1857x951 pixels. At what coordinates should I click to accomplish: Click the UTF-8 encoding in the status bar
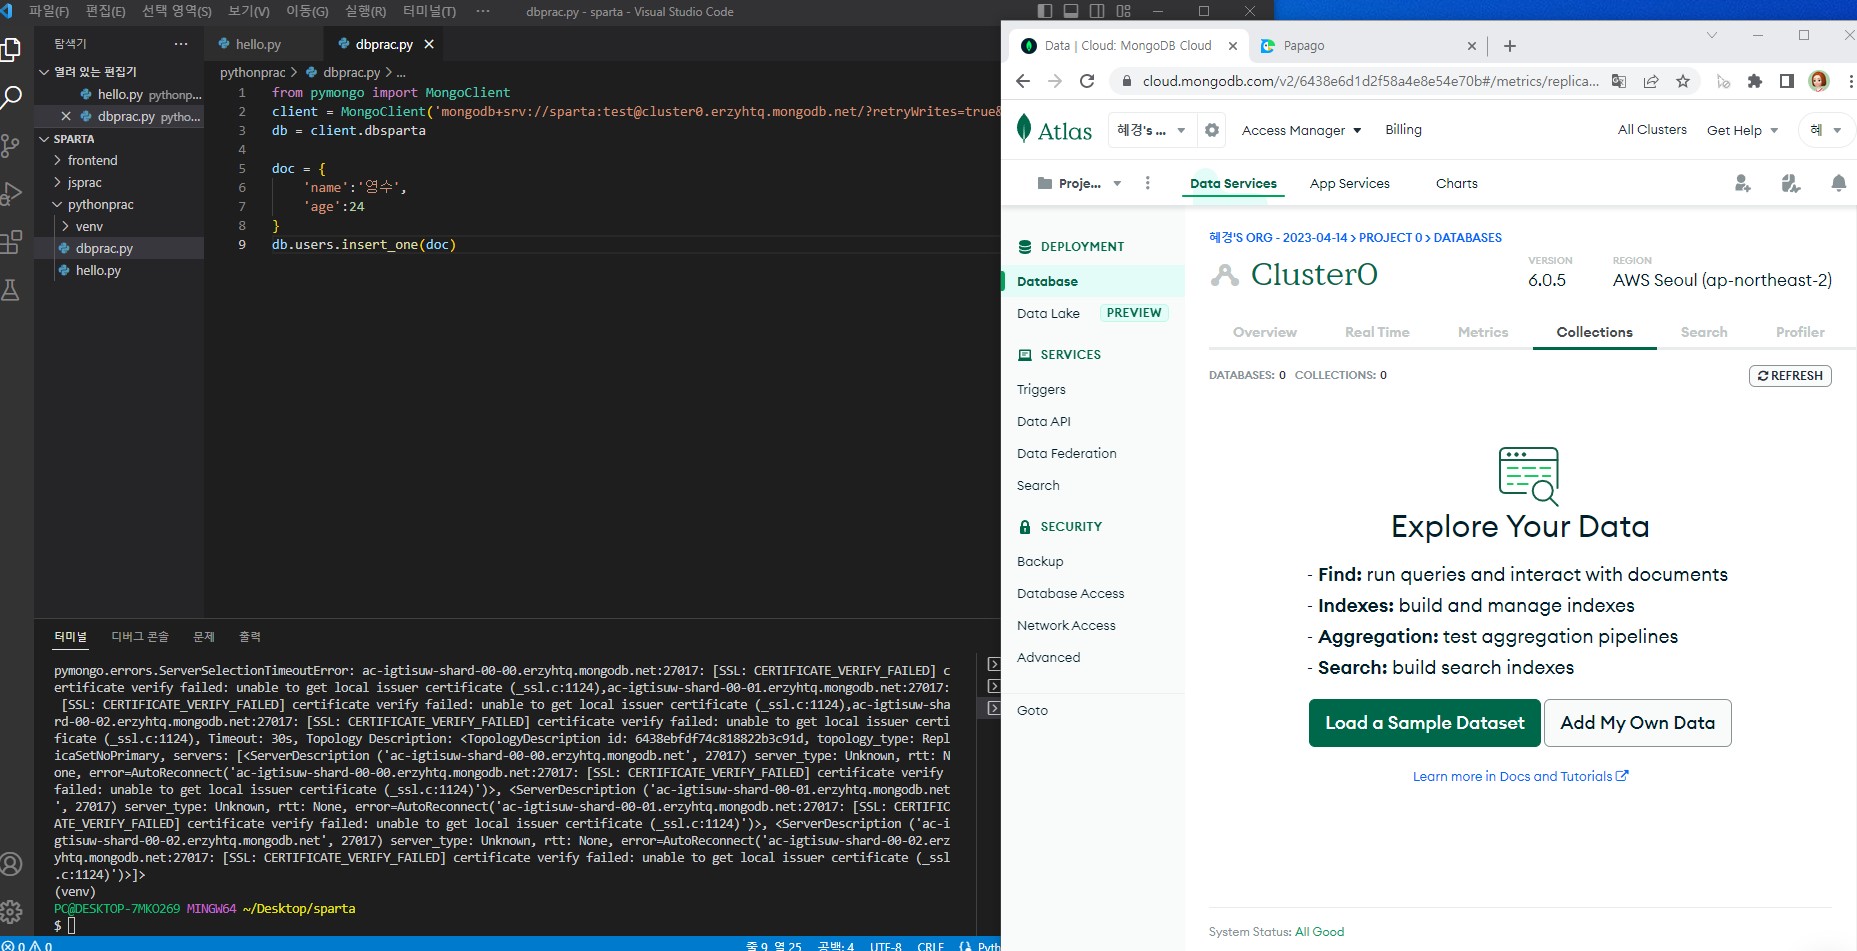[x=886, y=945]
